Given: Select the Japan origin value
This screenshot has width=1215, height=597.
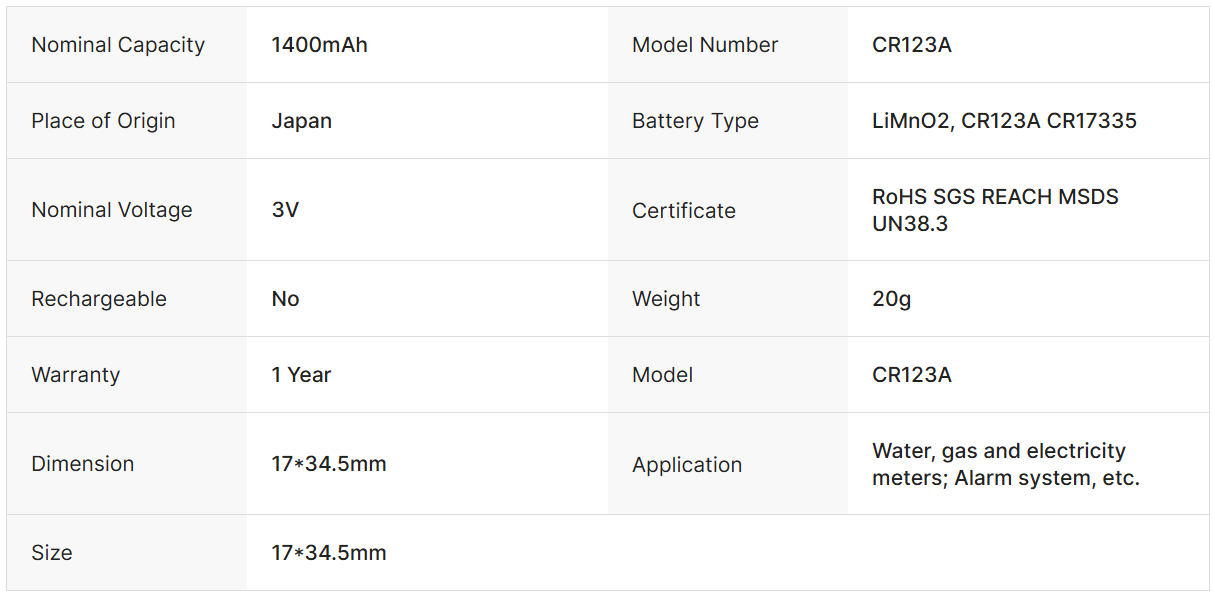Looking at the screenshot, I should pos(301,121).
